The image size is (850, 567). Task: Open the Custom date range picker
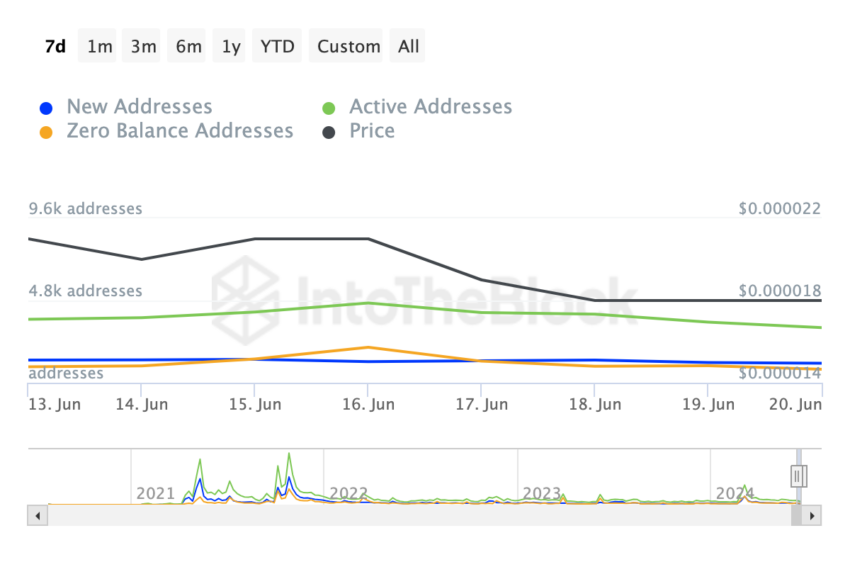[x=349, y=46]
